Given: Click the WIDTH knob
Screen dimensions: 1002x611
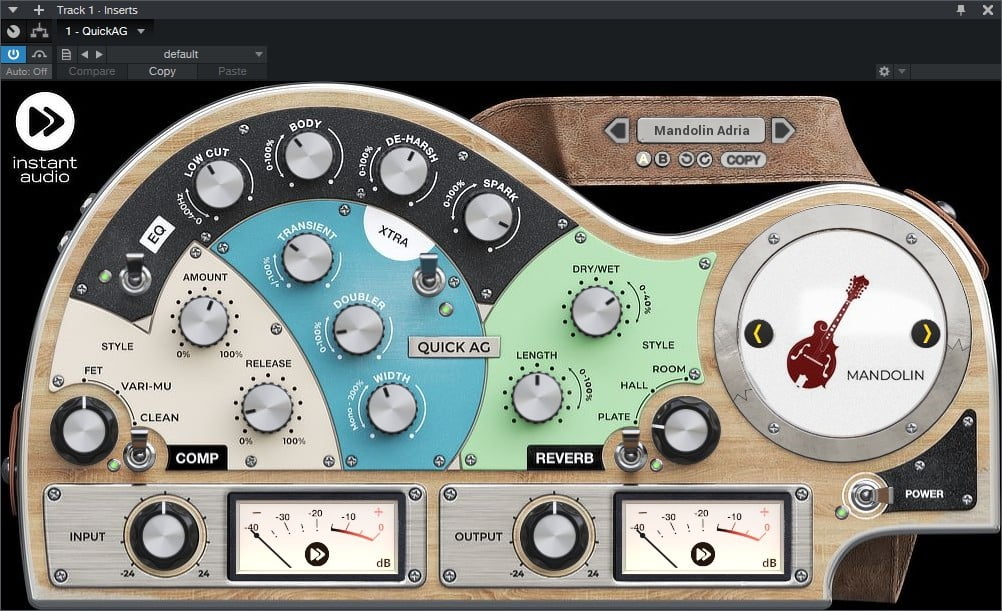Looking at the screenshot, I should pos(392,408).
